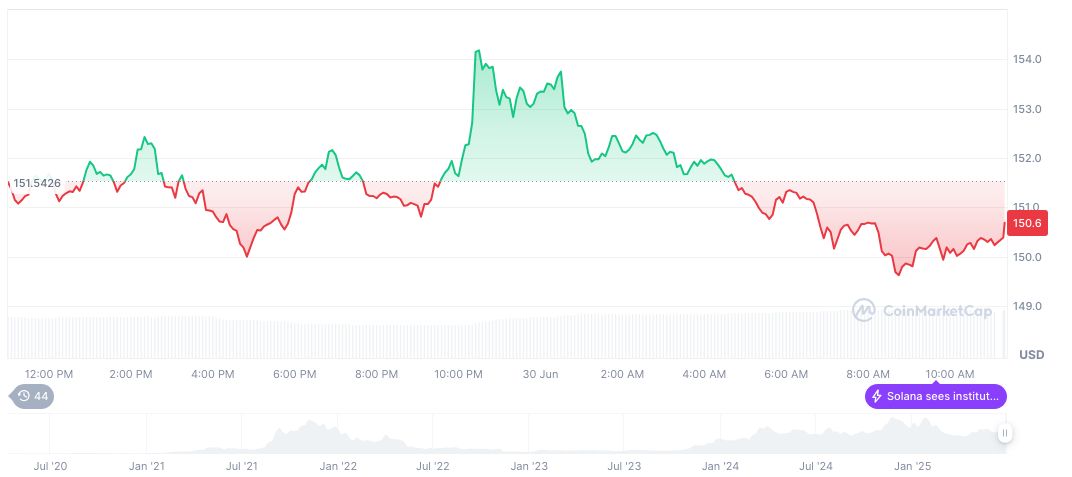Click the CoinMarketCap watermark text
Image resolution: width=1072 pixels, height=477 pixels.
click(937, 311)
